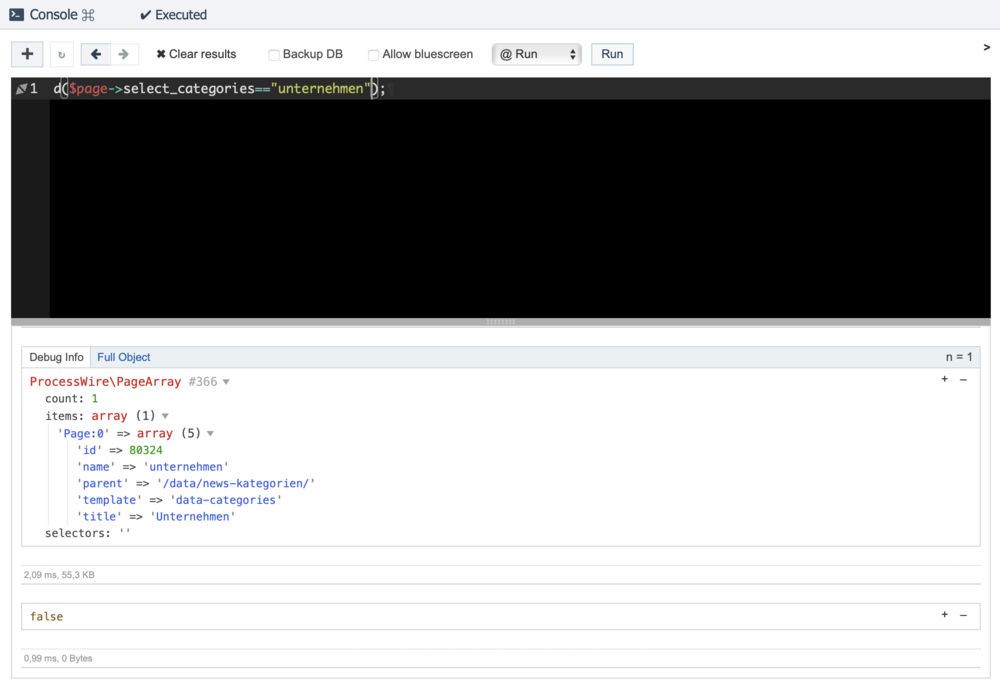The image size is (1000, 685).
Task: Collapse the items array node
Action: [165, 416]
